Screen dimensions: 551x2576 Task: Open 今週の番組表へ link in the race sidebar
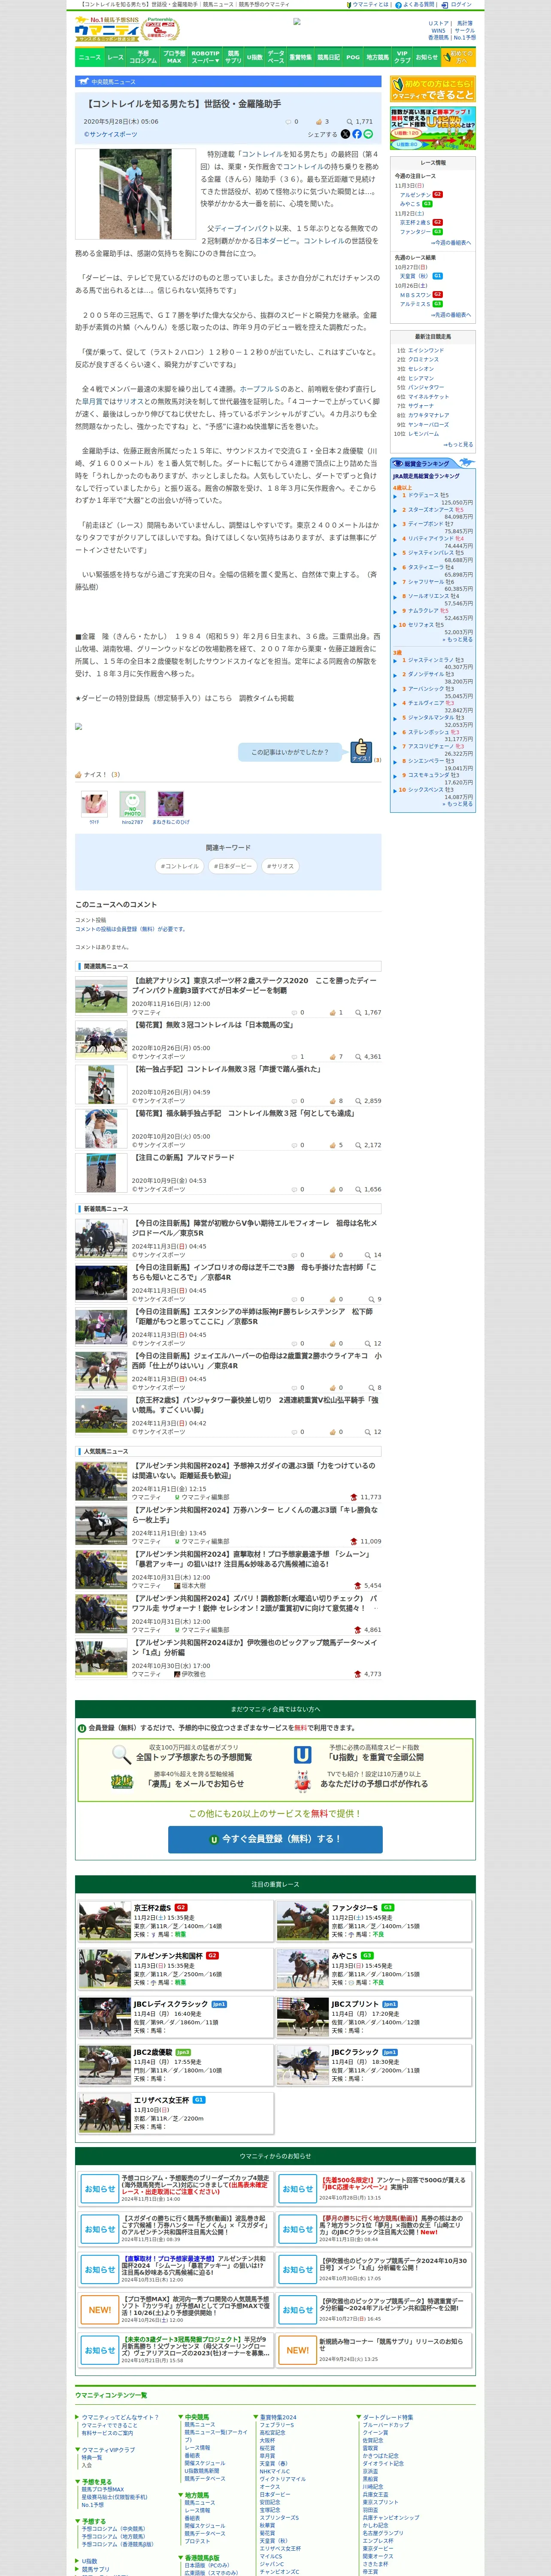click(451, 243)
